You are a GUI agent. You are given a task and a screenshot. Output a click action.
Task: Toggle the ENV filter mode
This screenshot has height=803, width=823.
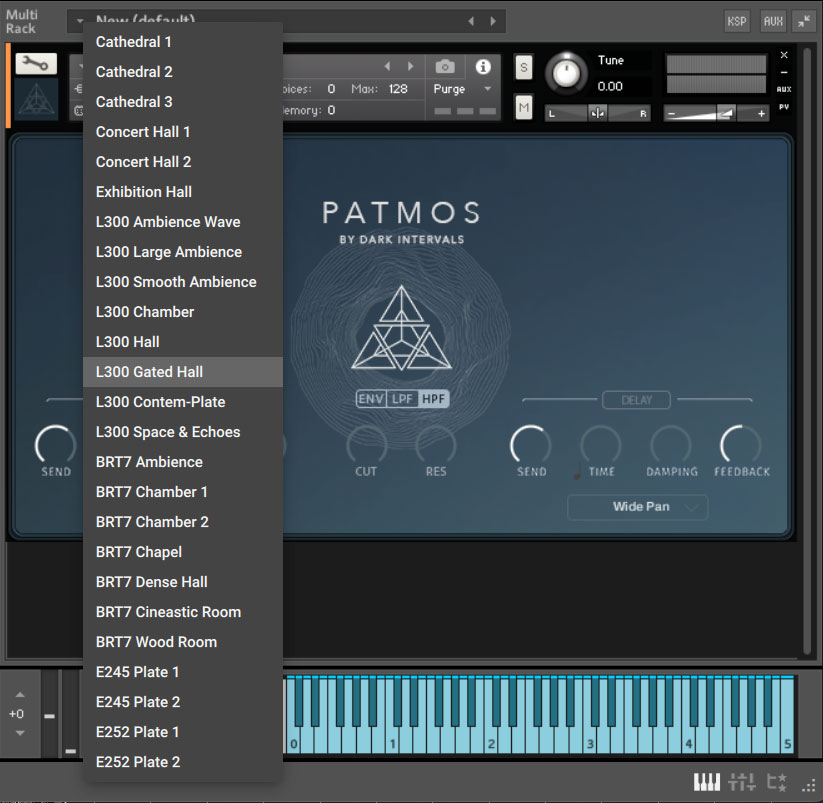coord(371,399)
